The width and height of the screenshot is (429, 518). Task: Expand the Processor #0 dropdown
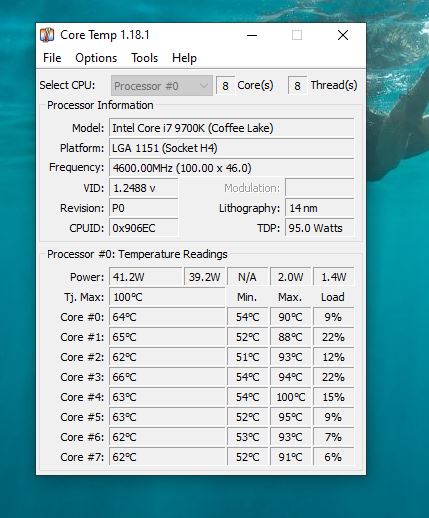click(162, 86)
